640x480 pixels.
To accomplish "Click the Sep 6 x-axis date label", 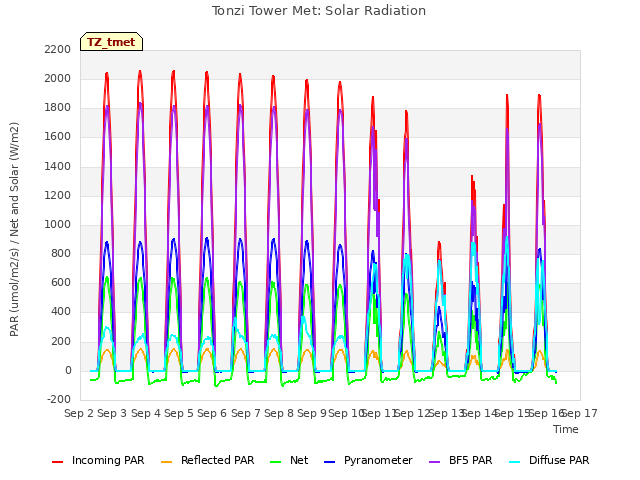I will pos(212,413).
